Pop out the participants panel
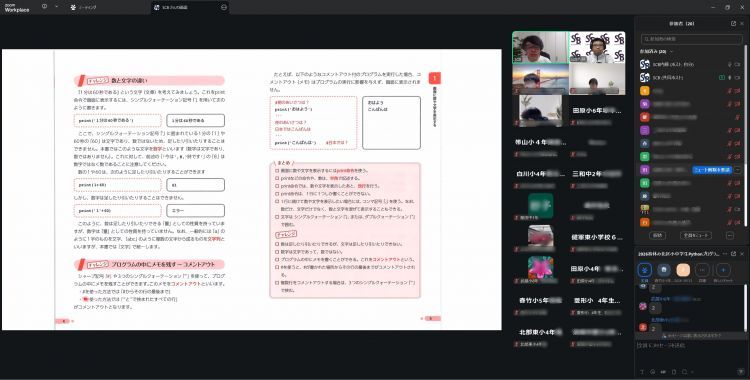Image resolution: width=750 pixels, height=380 pixels. pyautogui.click(x=733, y=23)
